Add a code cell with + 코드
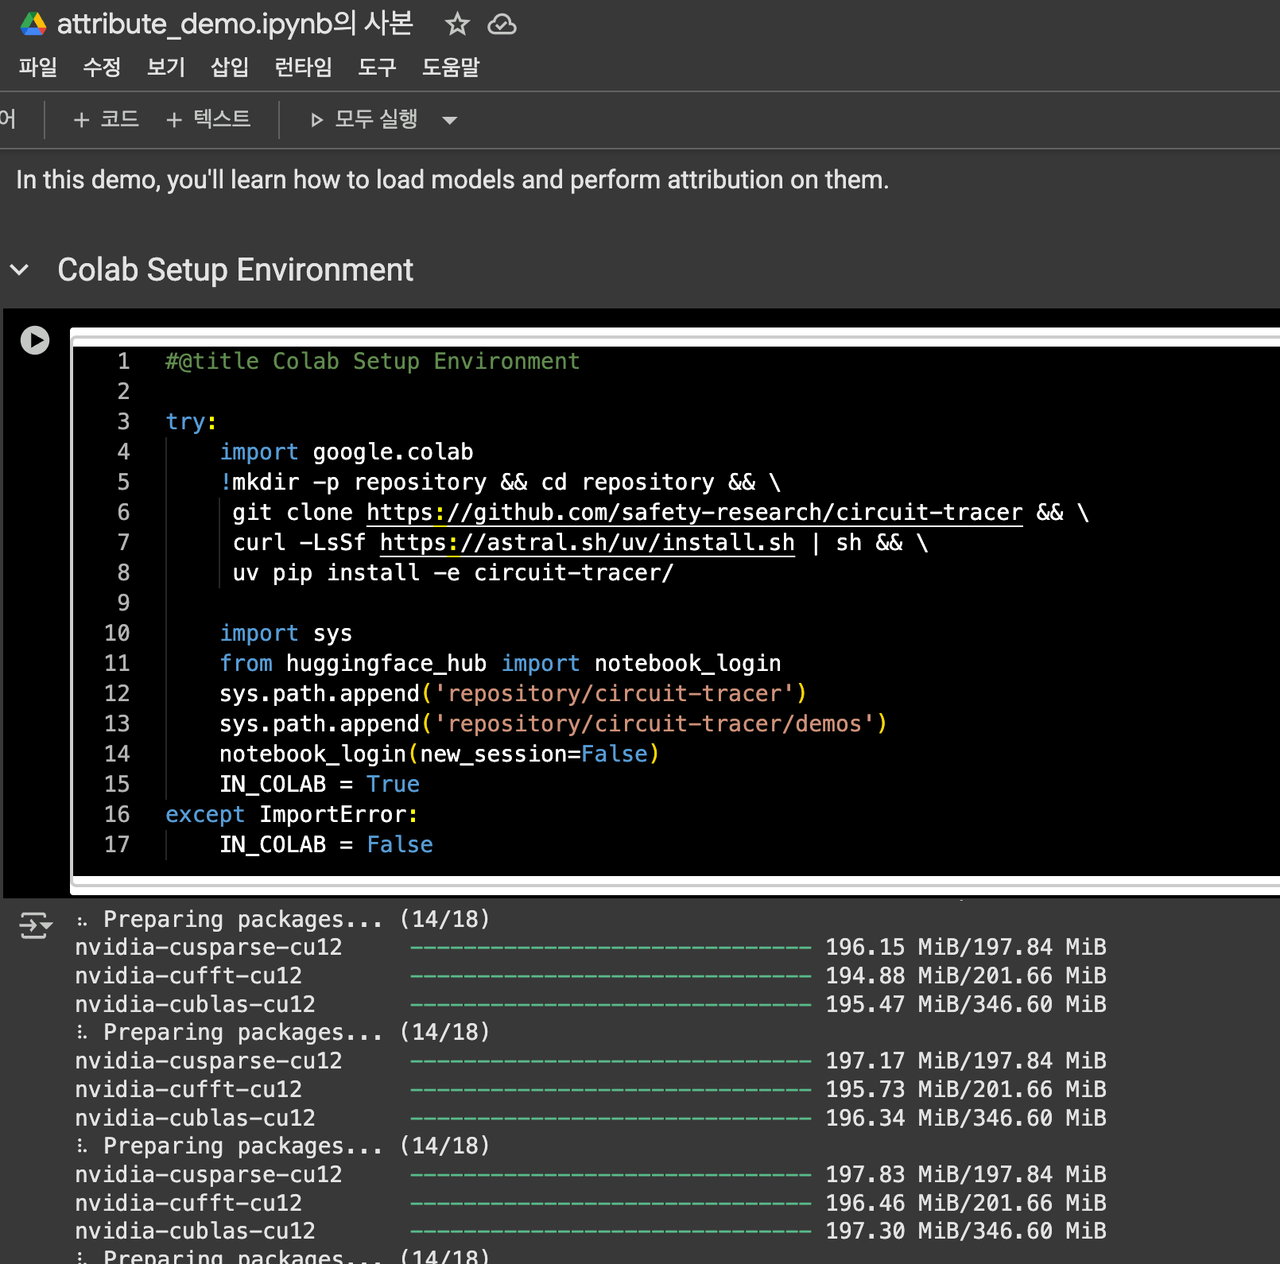The image size is (1280, 1264). (106, 119)
